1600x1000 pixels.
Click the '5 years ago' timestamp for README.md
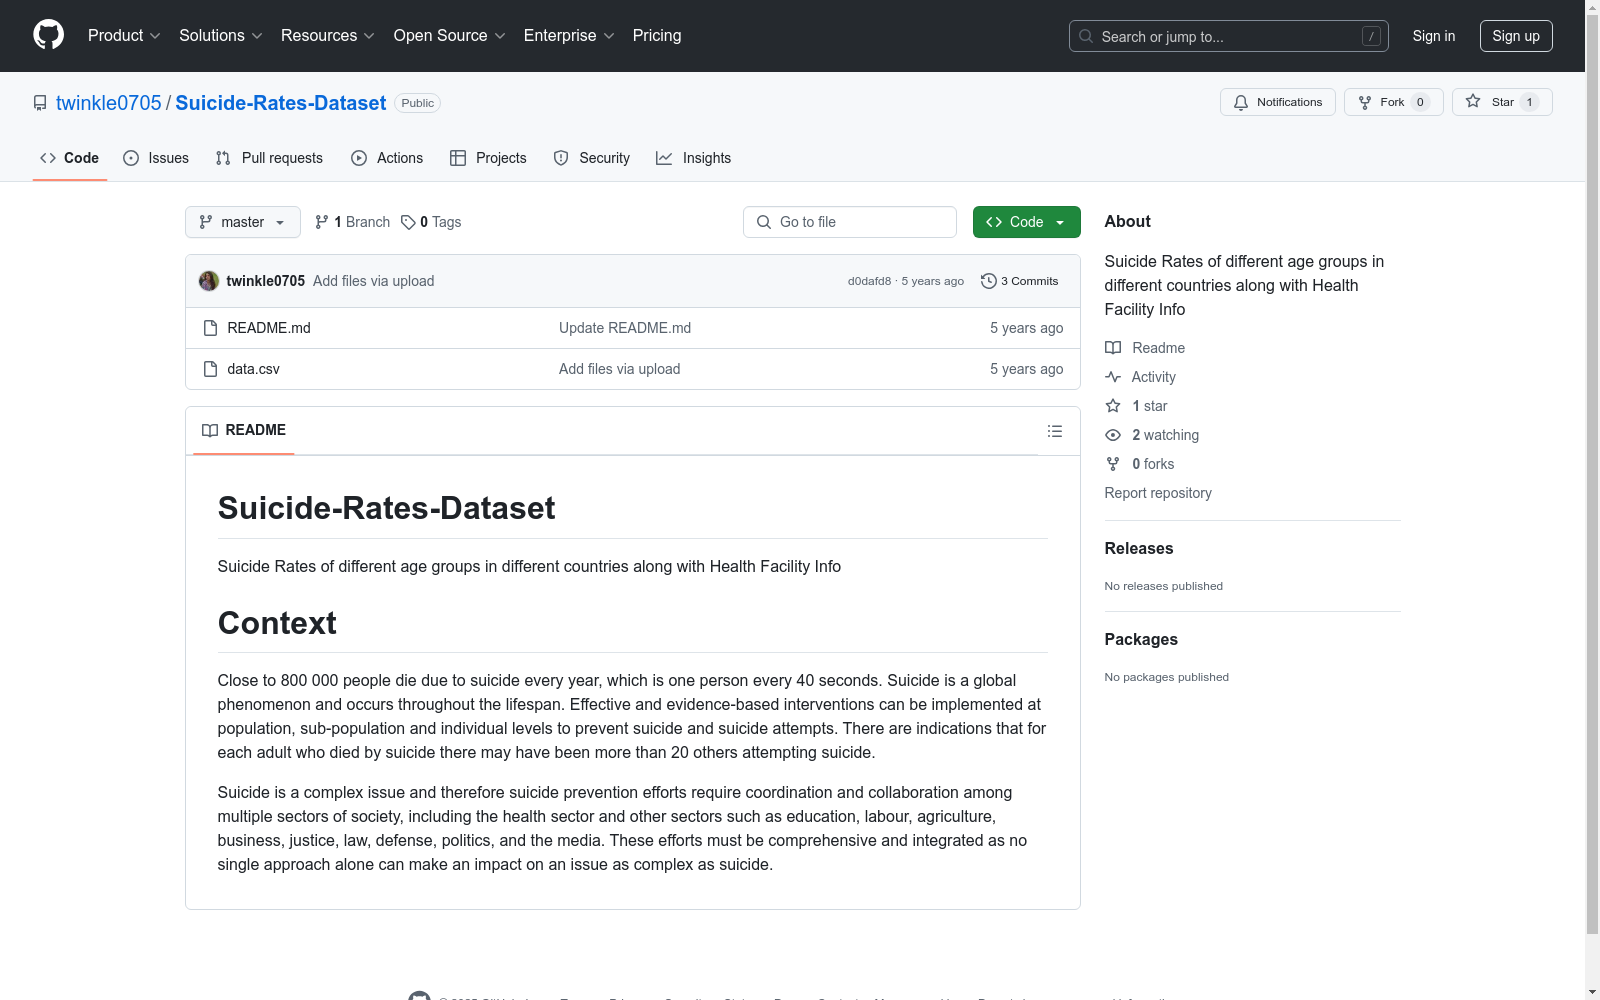click(1027, 328)
